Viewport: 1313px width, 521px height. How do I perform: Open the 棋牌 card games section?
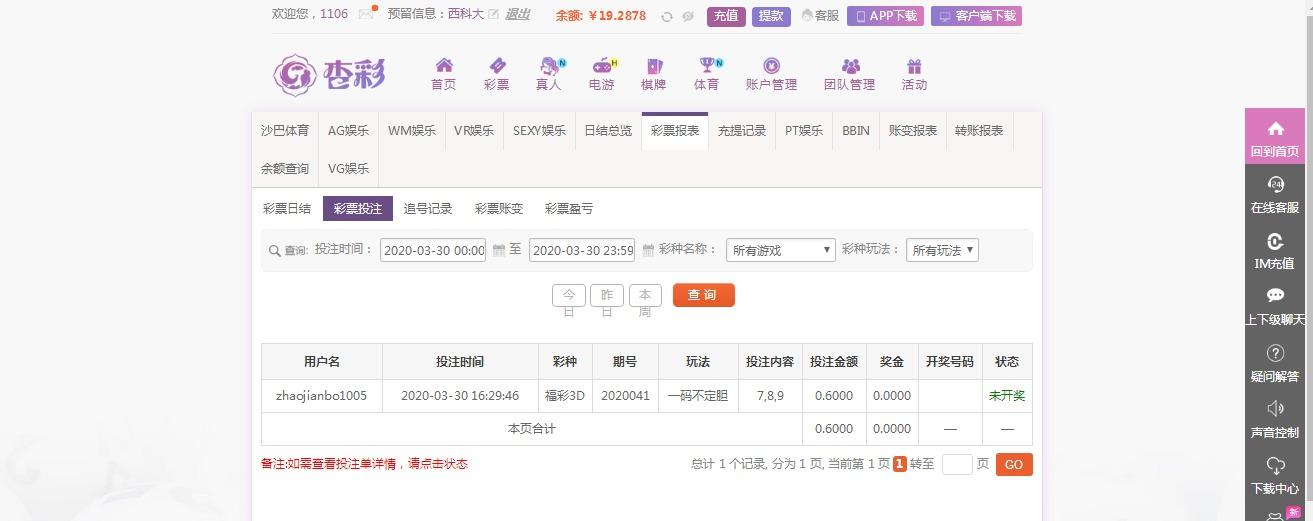click(654, 74)
